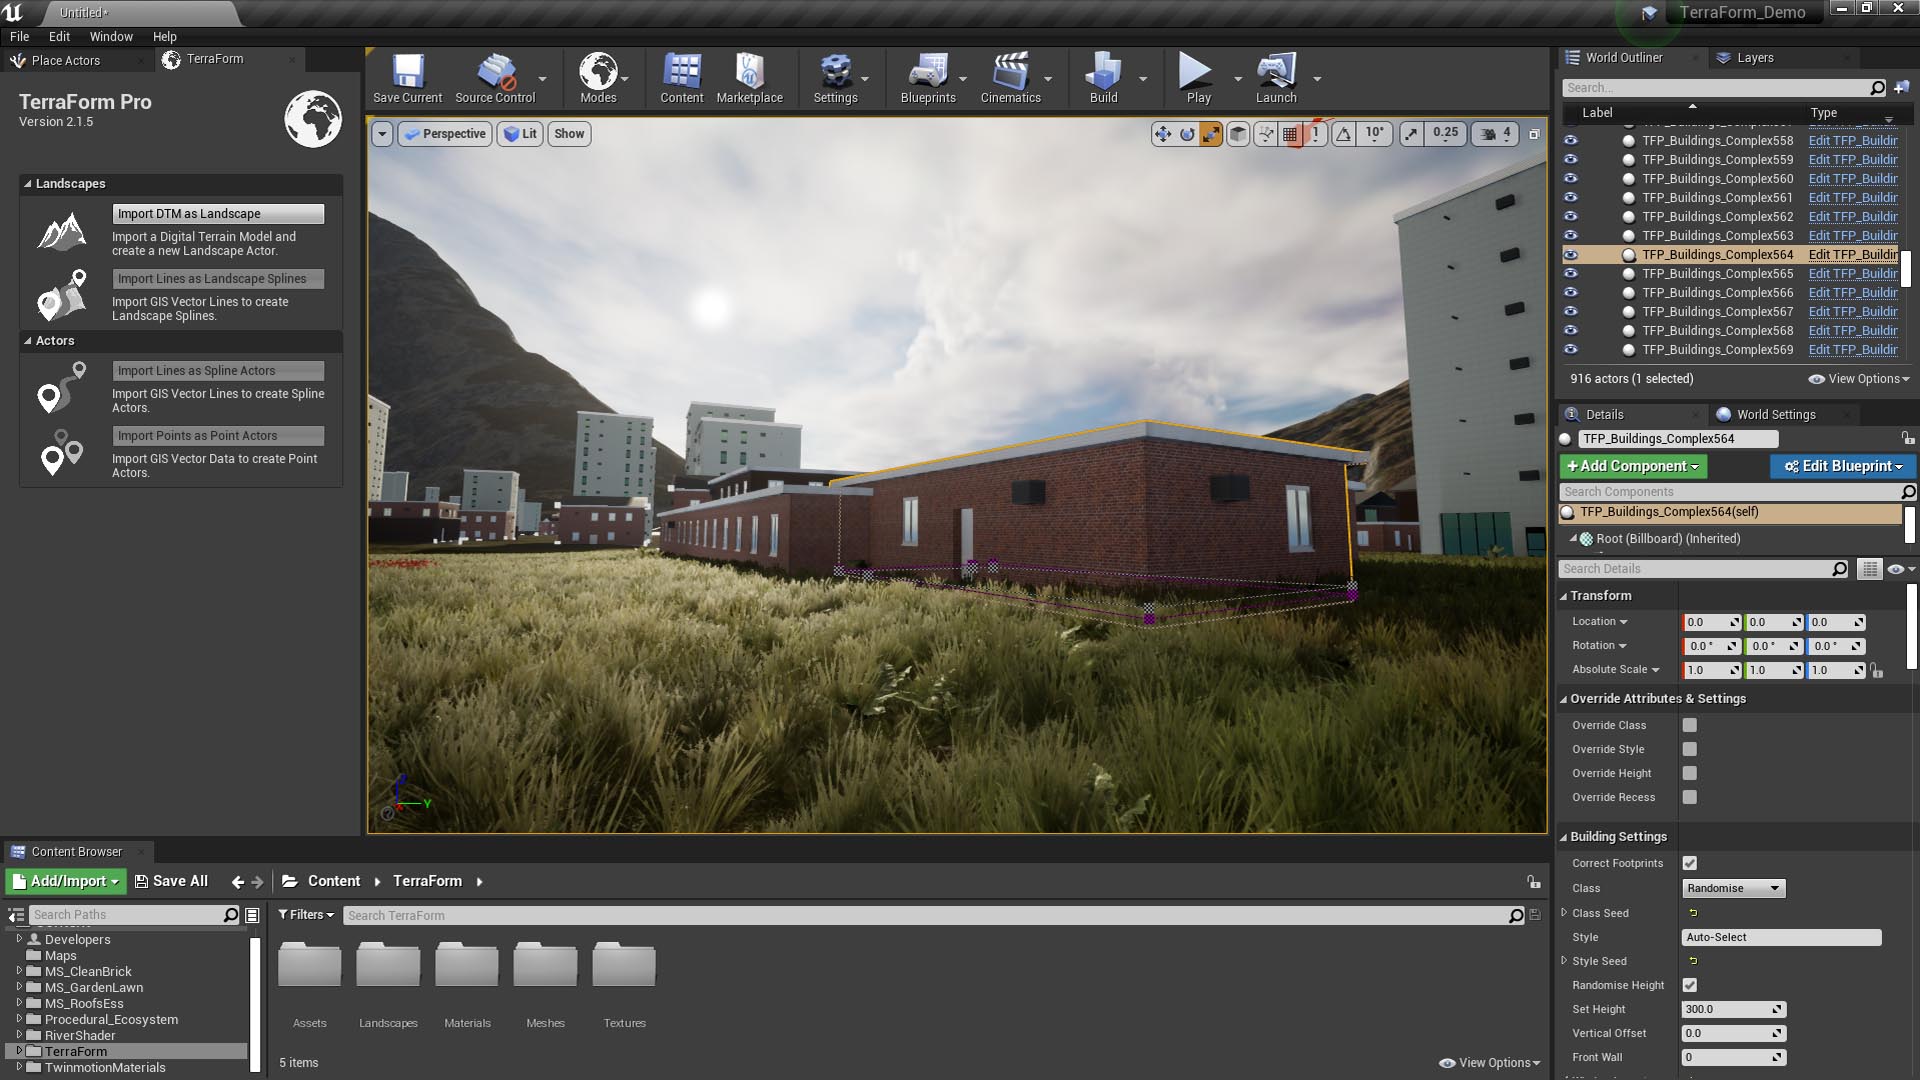This screenshot has height=1080, width=1920.
Task: Hide TFP_Buildings_Complex558 via eye icon
Action: (x=1570, y=141)
